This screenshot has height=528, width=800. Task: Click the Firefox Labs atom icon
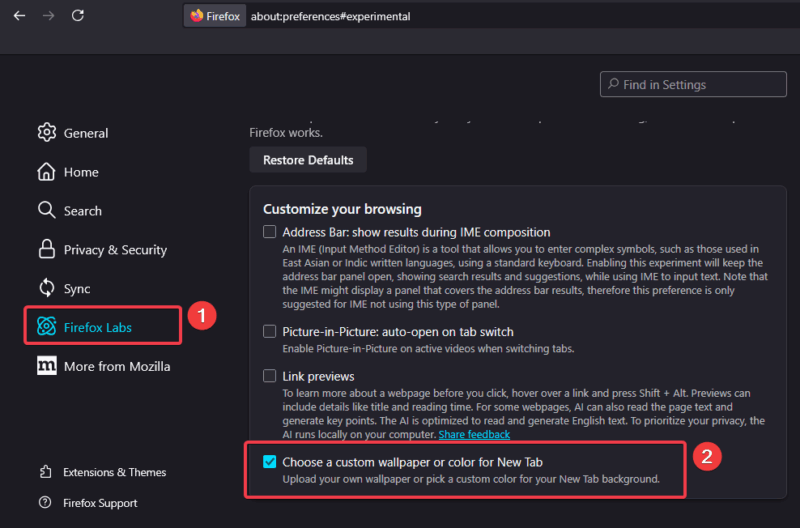(46, 326)
